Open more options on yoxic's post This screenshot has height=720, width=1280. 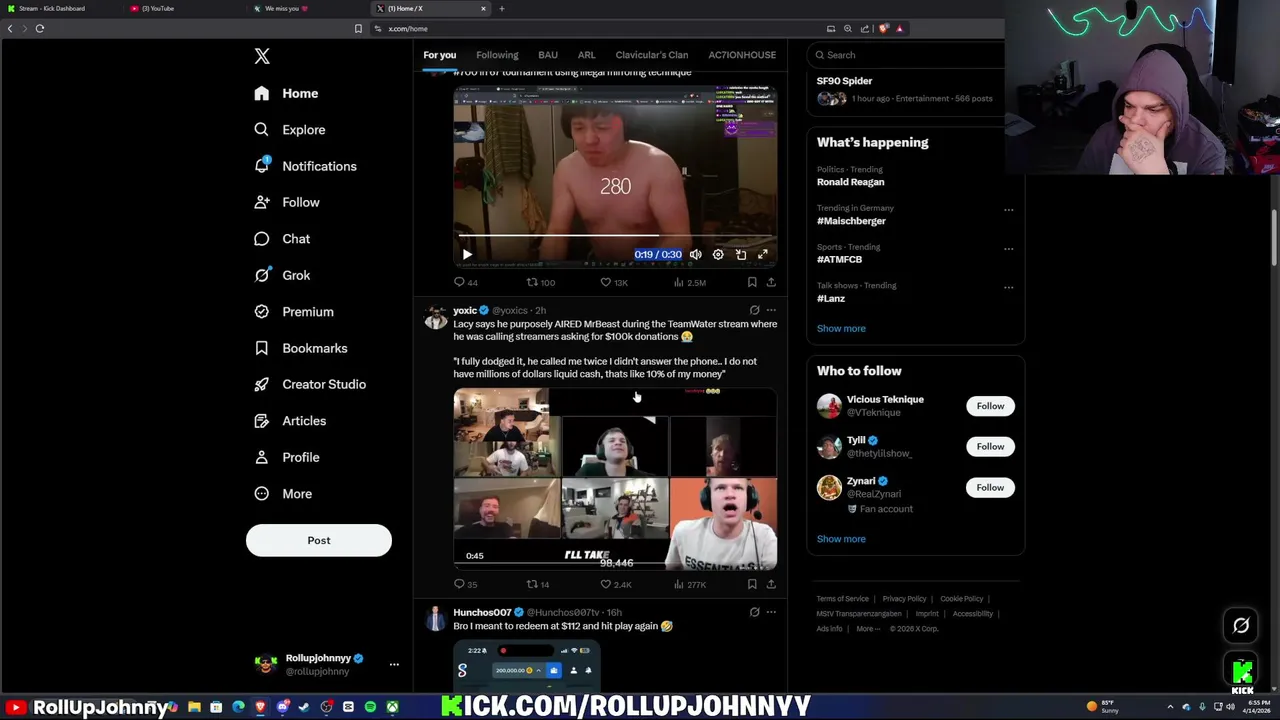pos(771,310)
